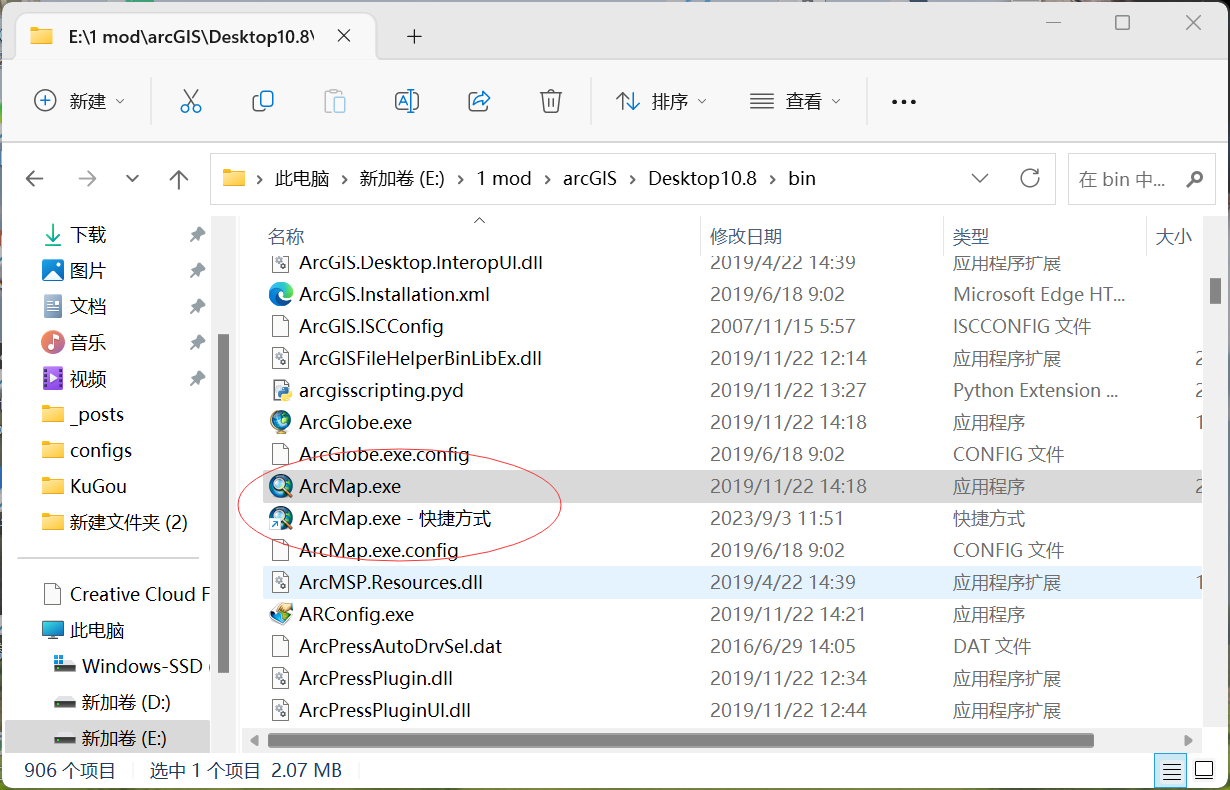
Task: Open the See more ellipsis menu
Action: 903,100
